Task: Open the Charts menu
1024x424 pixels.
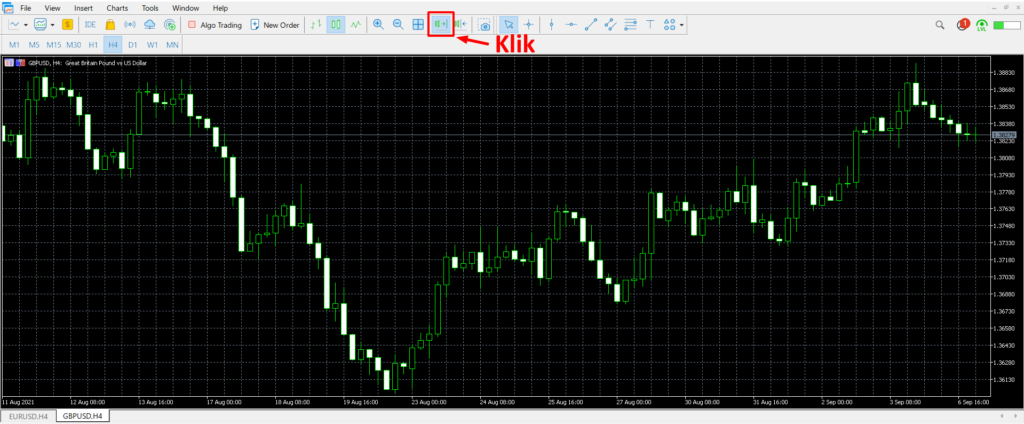Action: 118,8
